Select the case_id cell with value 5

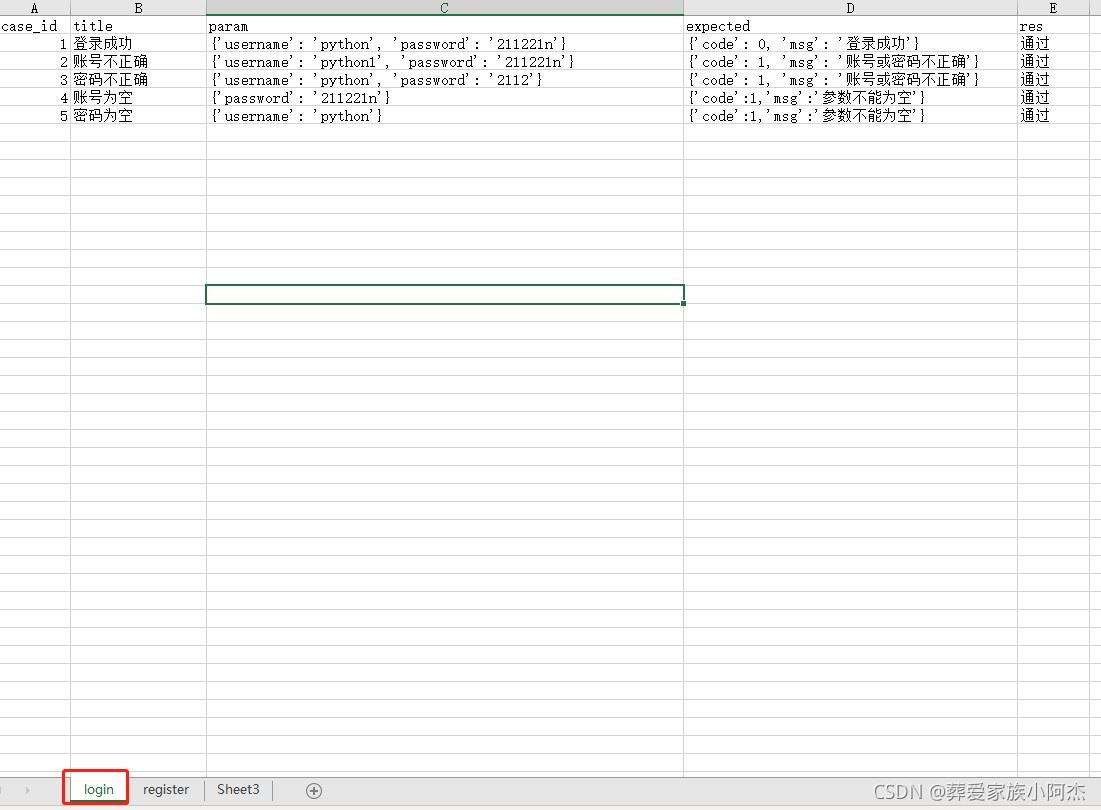pos(34,115)
